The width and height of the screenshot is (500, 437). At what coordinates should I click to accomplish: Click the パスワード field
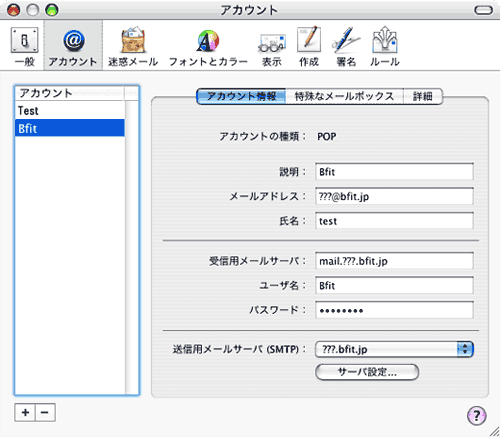pyautogui.click(x=394, y=310)
